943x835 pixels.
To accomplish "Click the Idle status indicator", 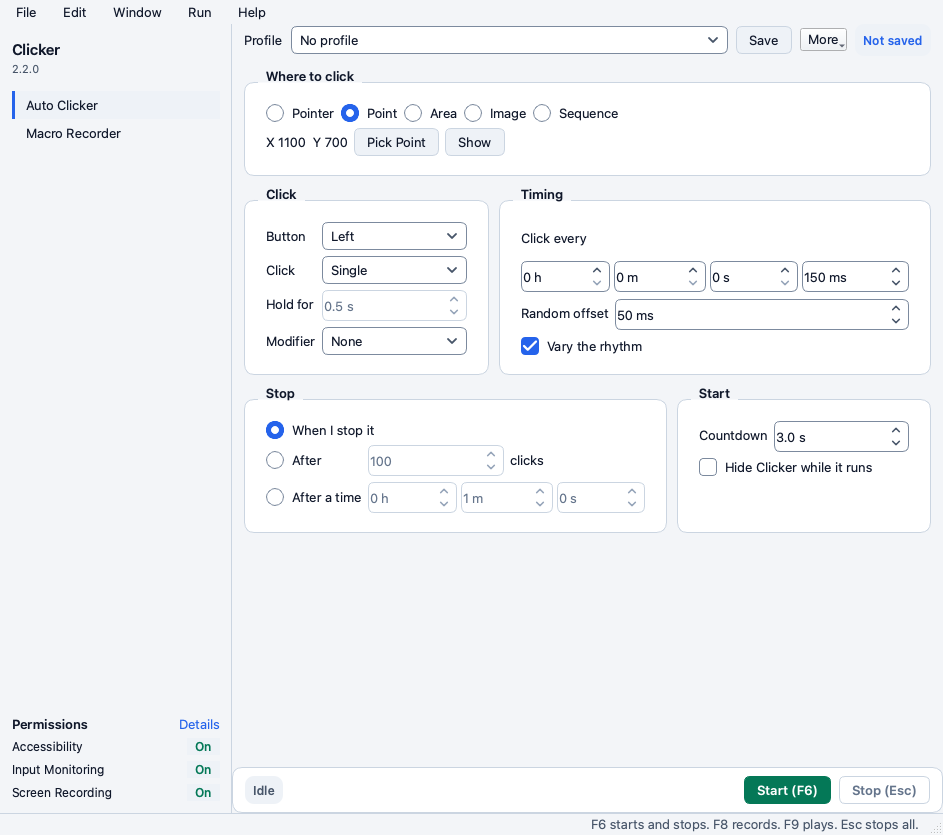I will [x=263, y=790].
